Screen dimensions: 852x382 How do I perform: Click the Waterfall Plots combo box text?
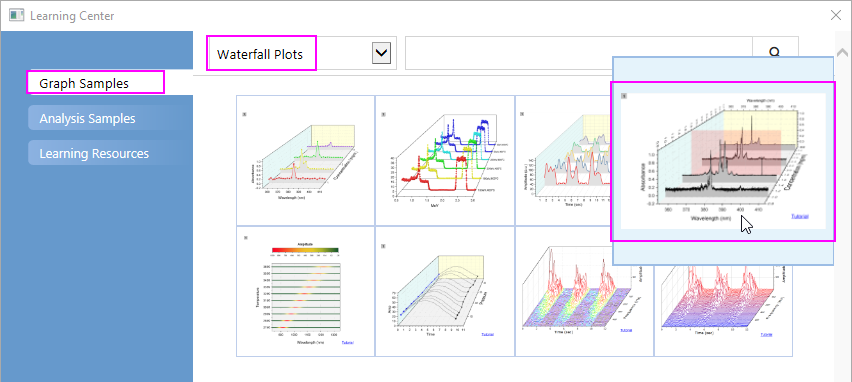pyautogui.click(x=260, y=54)
